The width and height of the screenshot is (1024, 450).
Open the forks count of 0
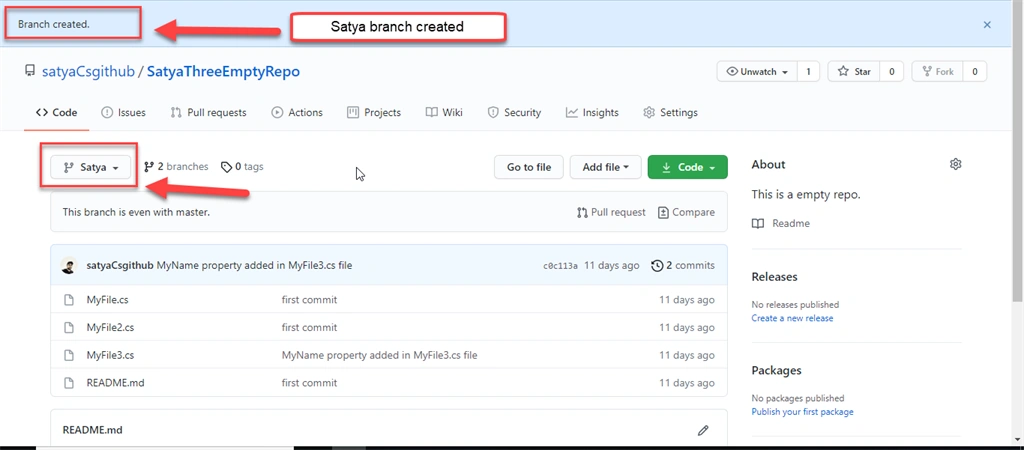point(975,72)
